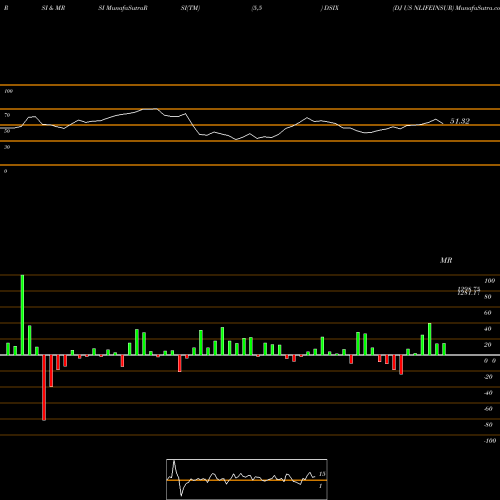
Task: Click the -40 label on the MR right axis
Action: pyautogui.click(x=488, y=393)
